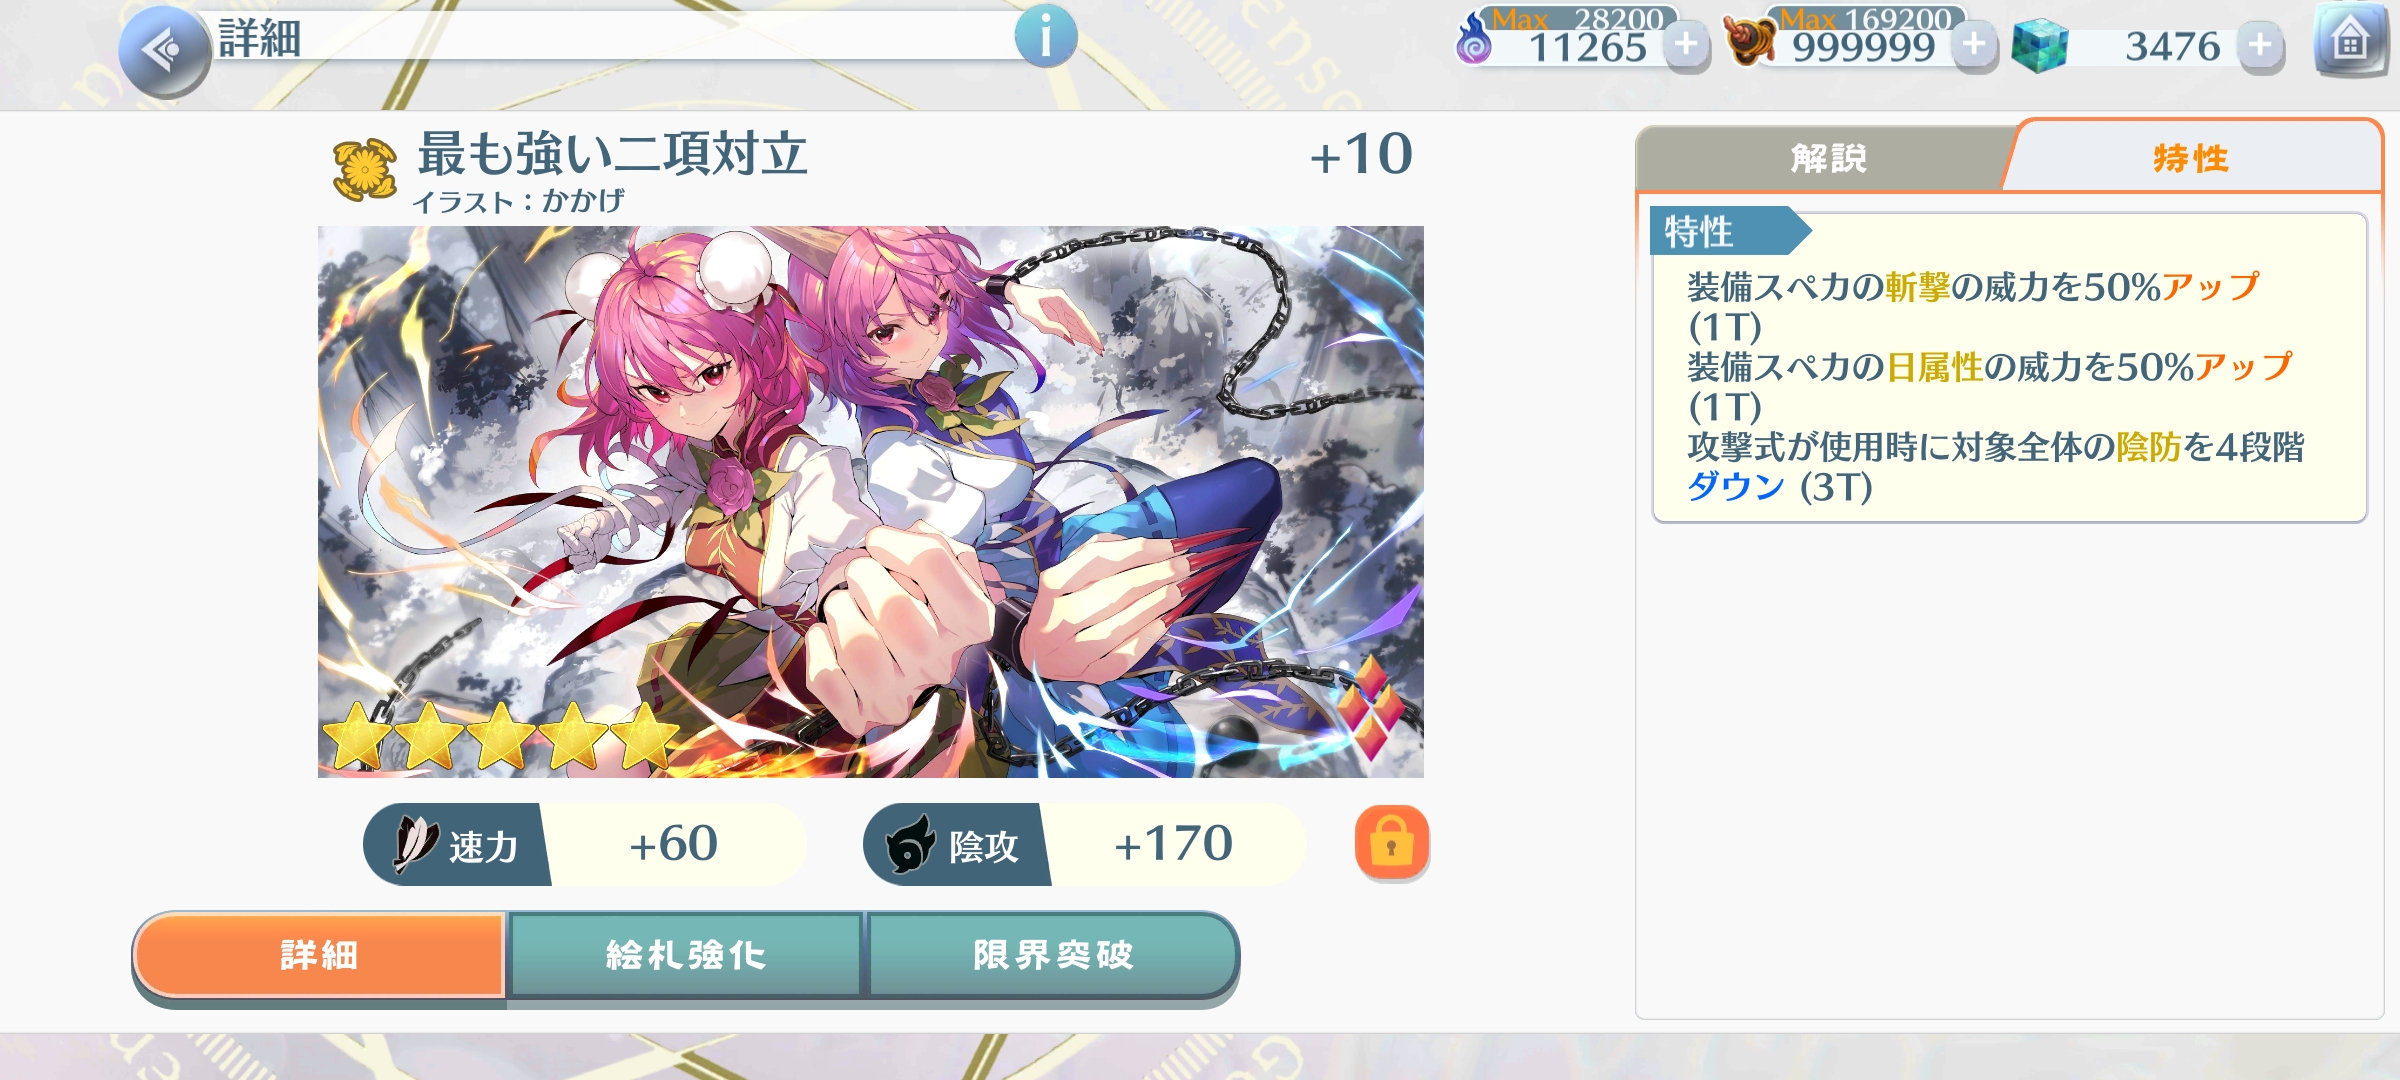Toggle the orange lock on card
2400x1080 pixels.
pyautogui.click(x=1391, y=842)
